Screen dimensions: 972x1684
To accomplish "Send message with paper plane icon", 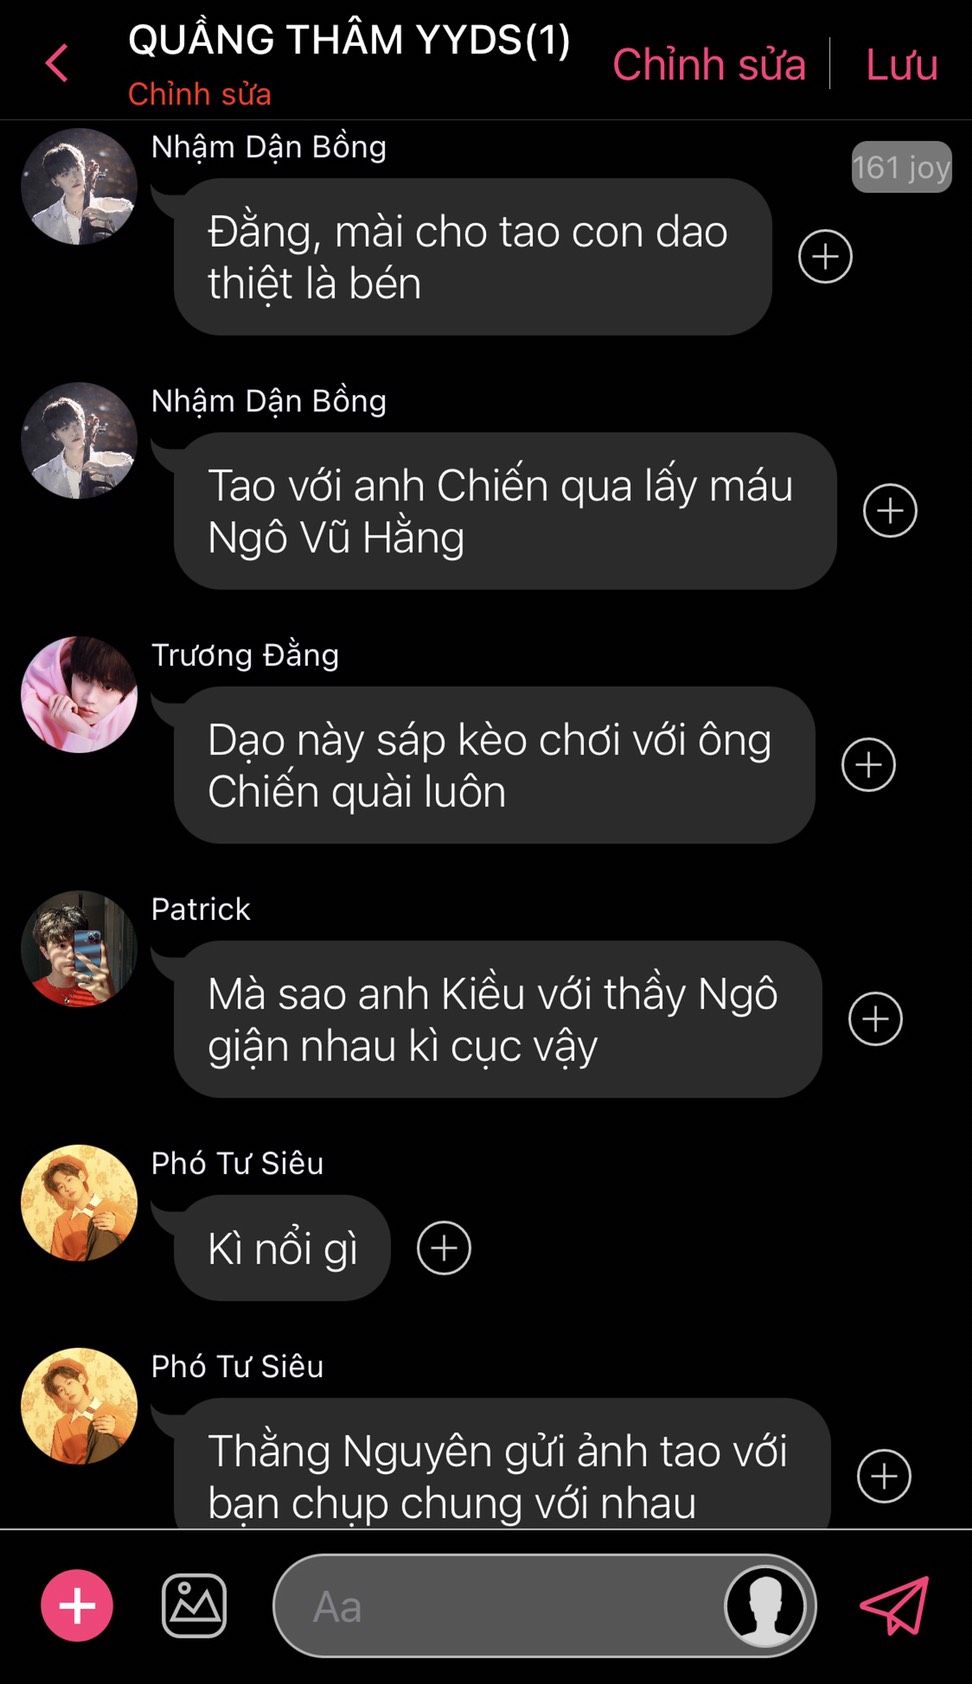I will click(x=895, y=1605).
